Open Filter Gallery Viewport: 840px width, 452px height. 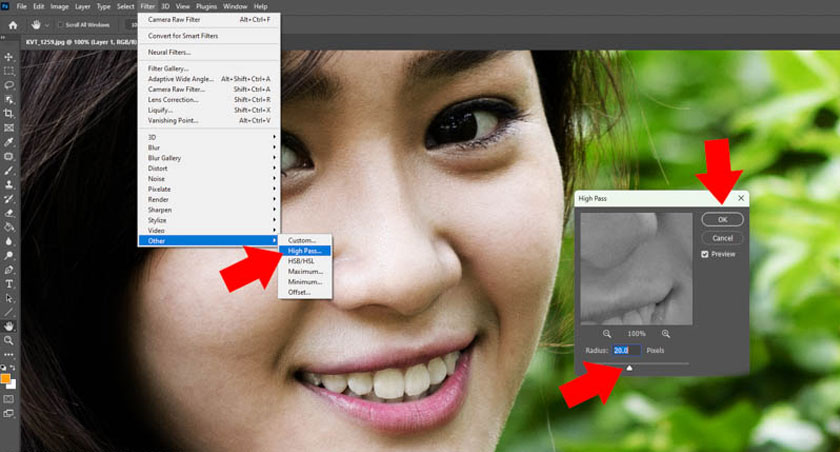[x=208, y=69]
